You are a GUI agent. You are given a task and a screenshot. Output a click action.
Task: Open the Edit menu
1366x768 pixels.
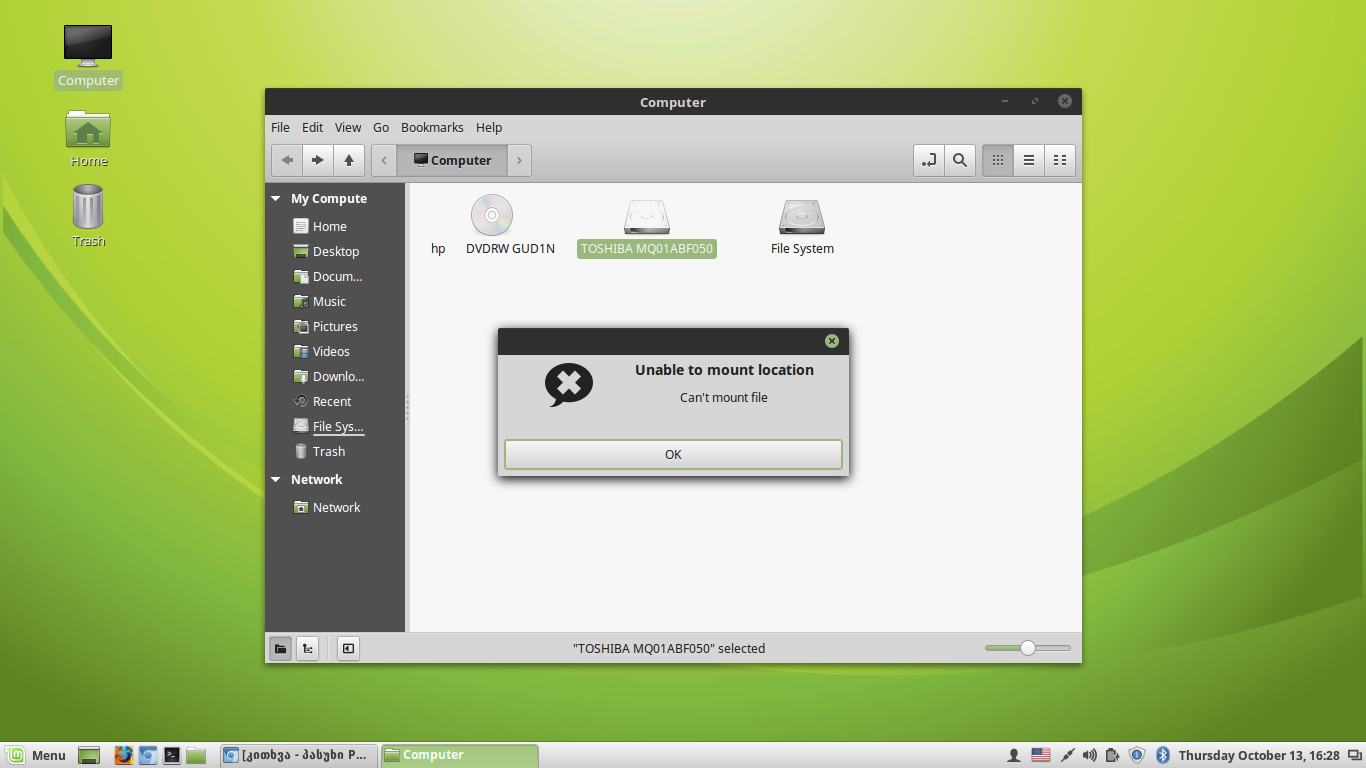coord(313,127)
